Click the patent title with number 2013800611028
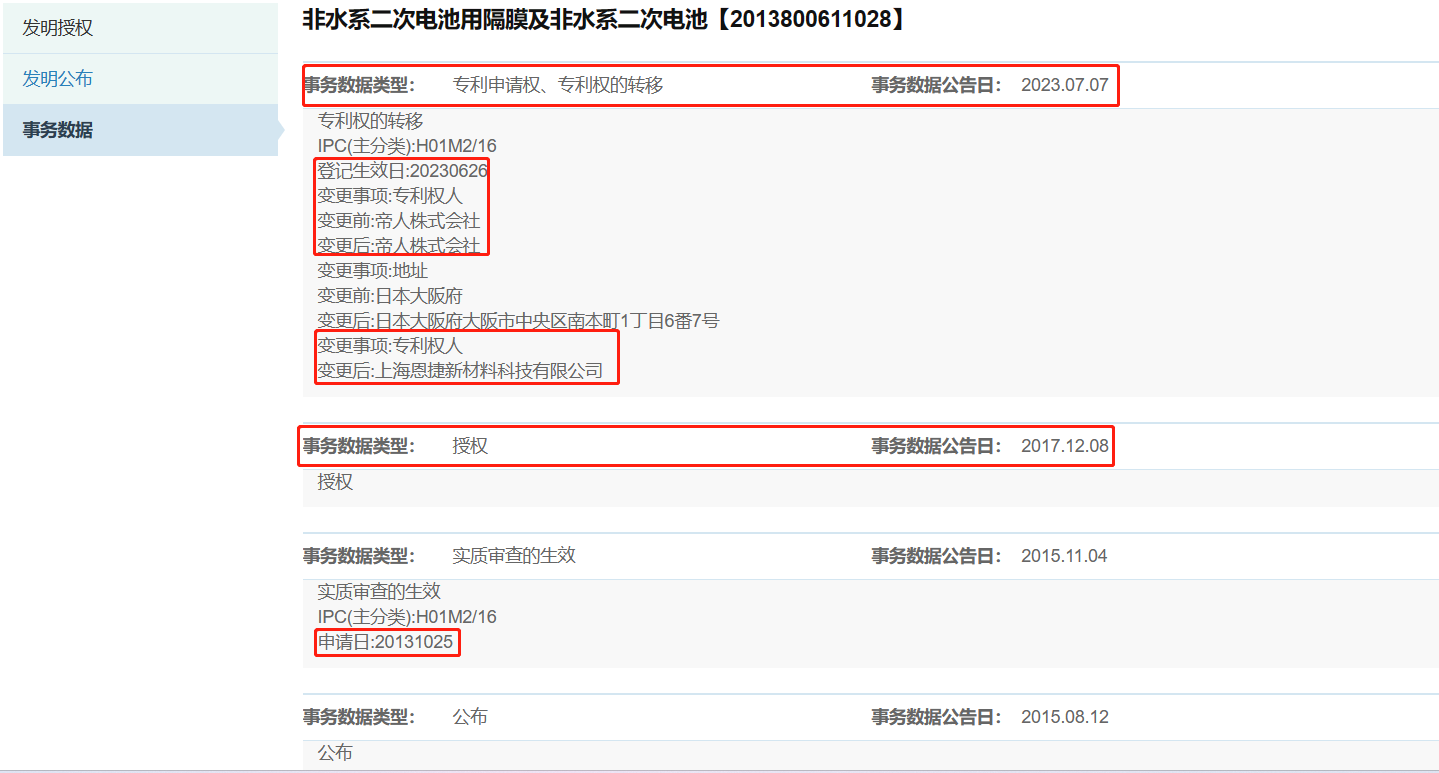Viewport: 1439px width, 773px height. 604,19
